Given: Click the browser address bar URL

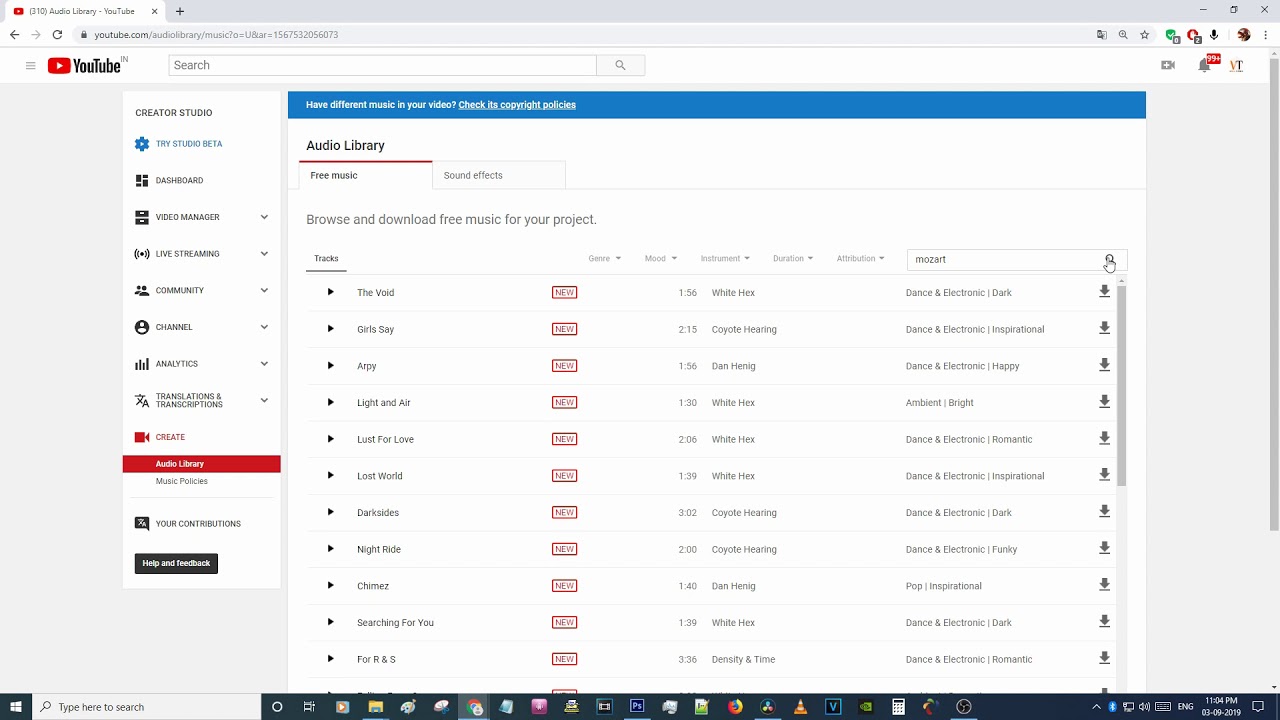Looking at the screenshot, I should click(216, 35).
